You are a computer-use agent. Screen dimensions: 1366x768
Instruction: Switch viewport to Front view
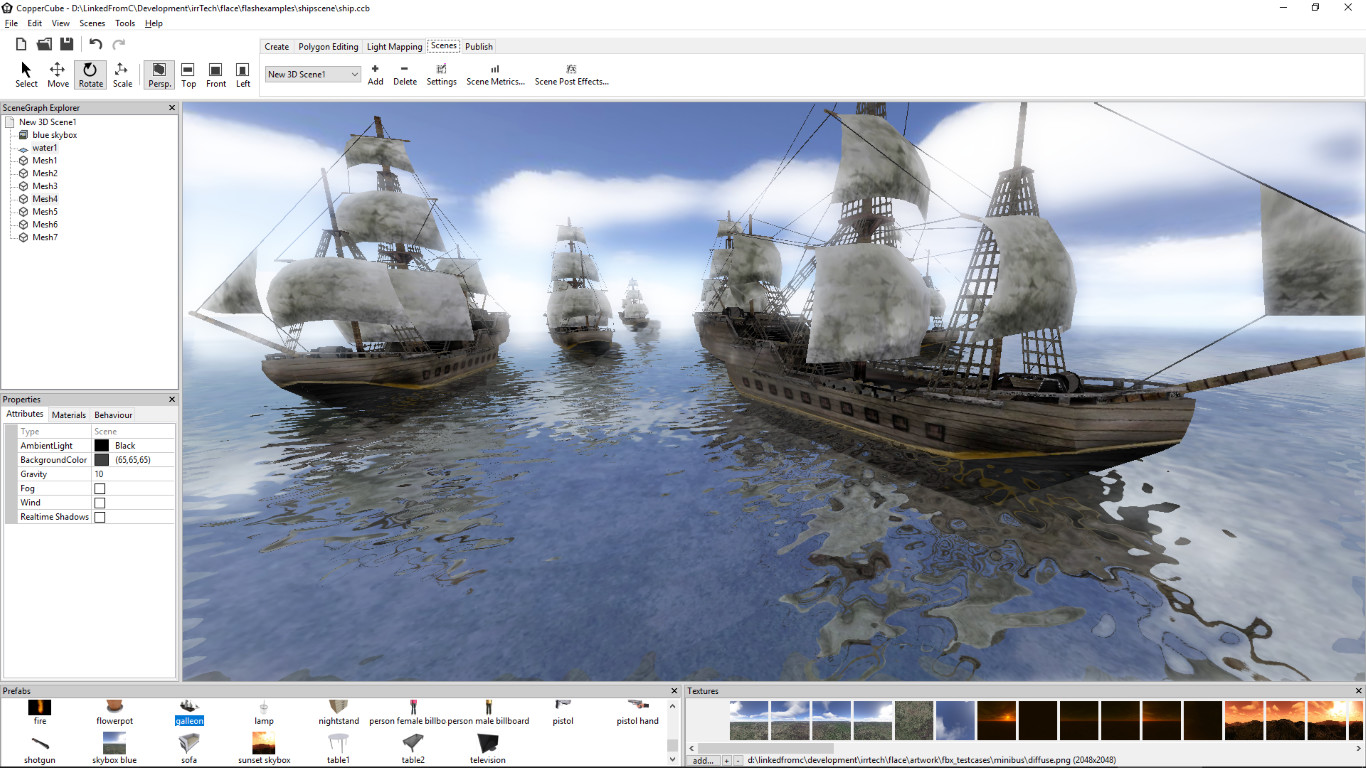(x=215, y=74)
